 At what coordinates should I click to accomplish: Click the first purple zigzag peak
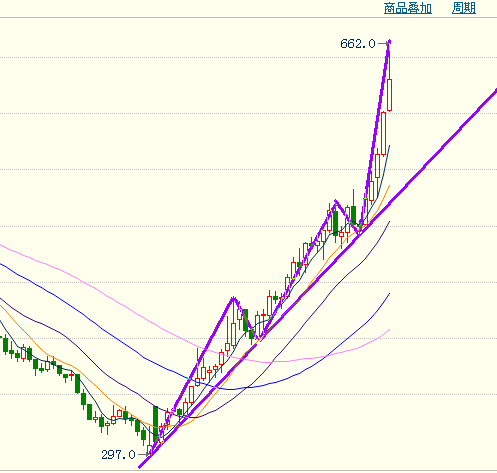[233, 297]
